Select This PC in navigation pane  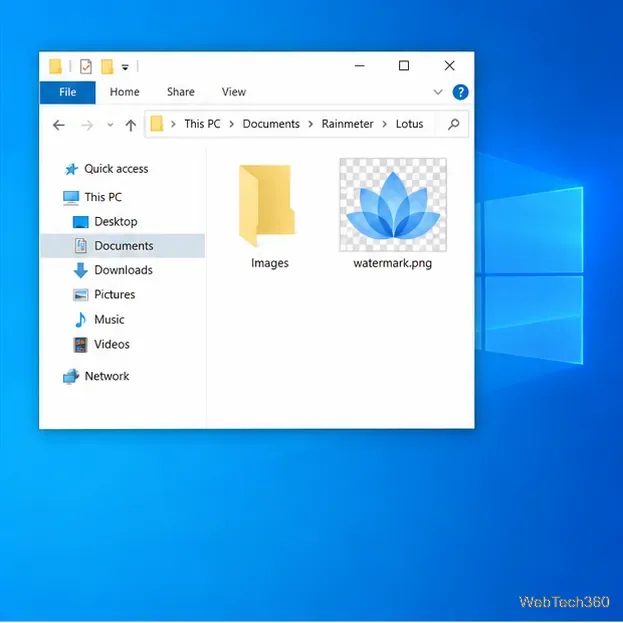(x=103, y=197)
